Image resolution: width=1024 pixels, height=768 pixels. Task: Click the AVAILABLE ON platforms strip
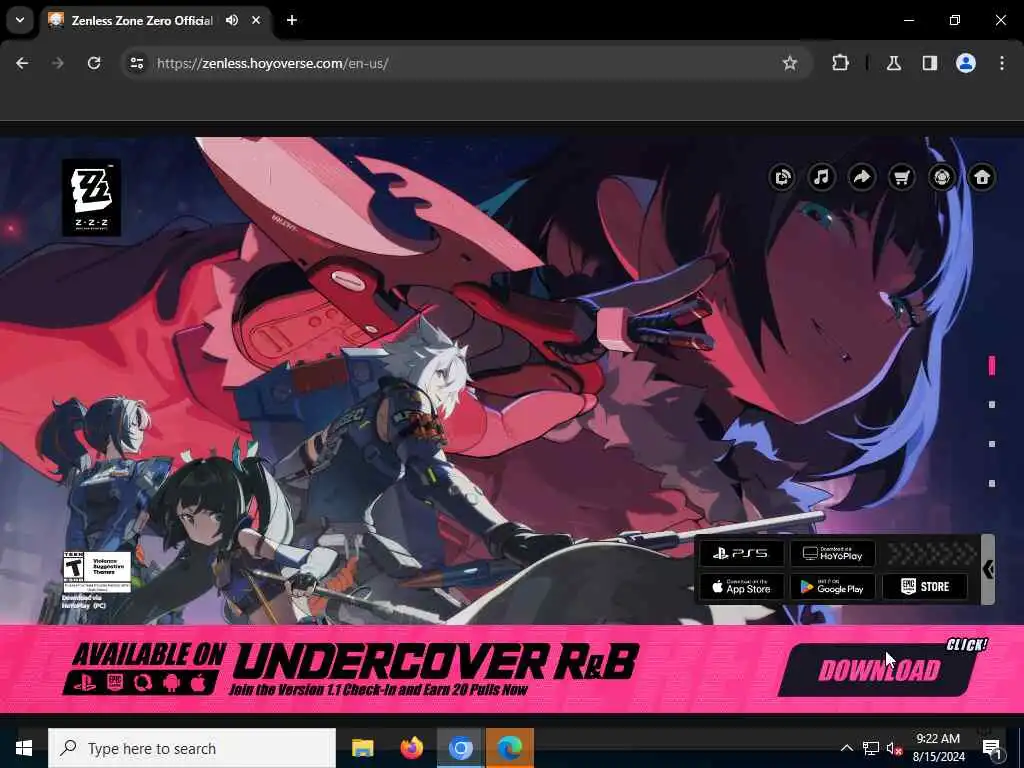click(x=144, y=667)
